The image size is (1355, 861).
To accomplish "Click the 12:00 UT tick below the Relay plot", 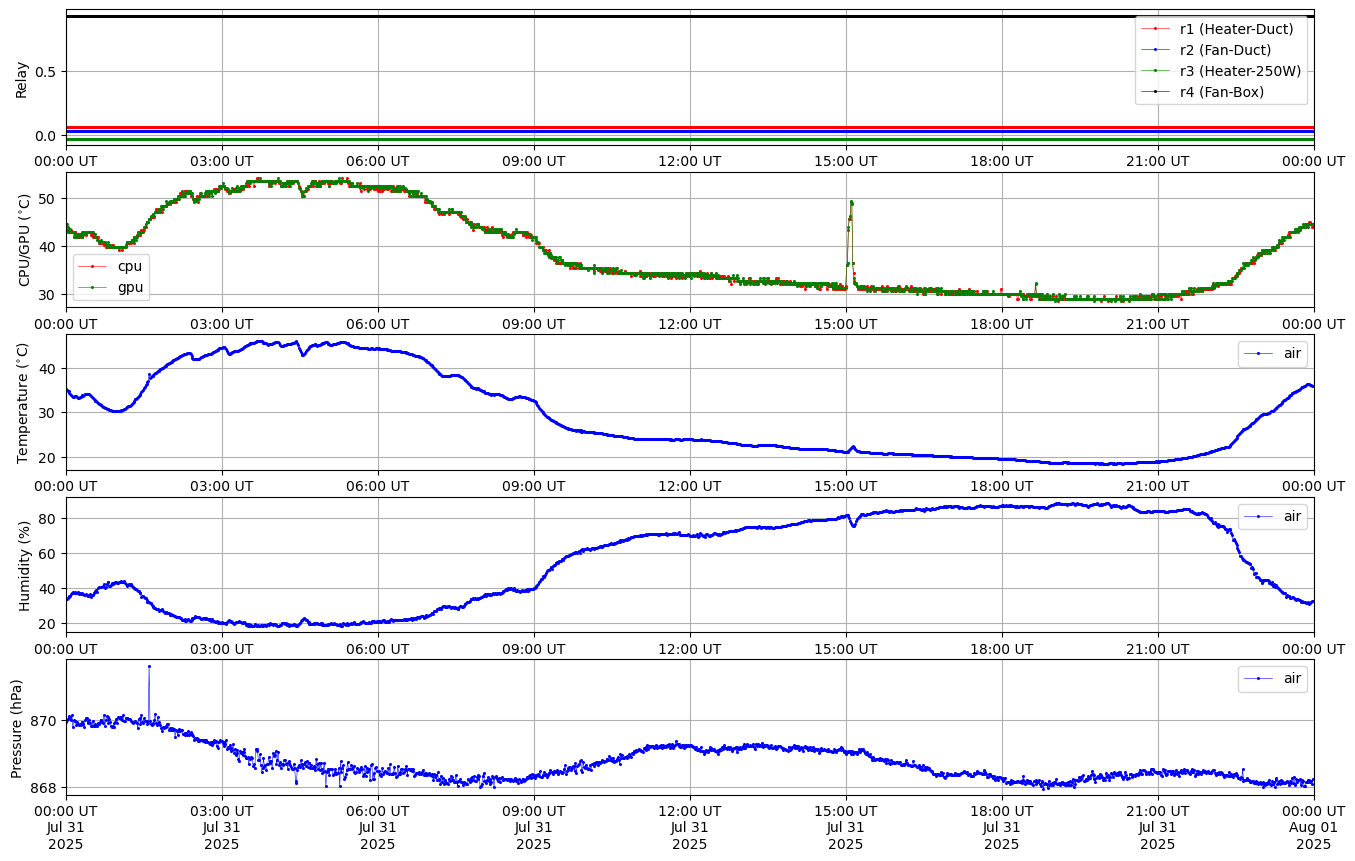I will [x=690, y=160].
